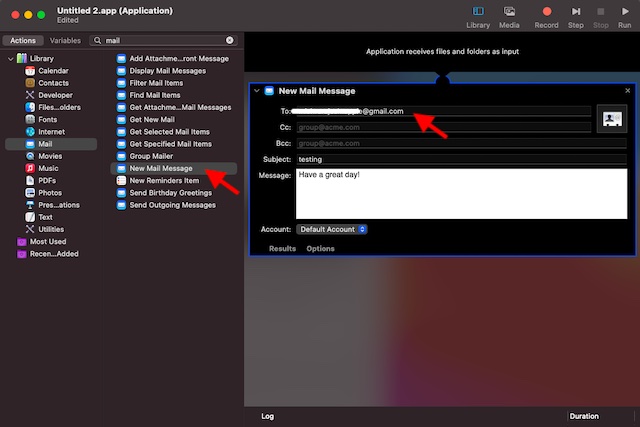Click the Message text area
The height and width of the screenshot is (427, 640).
tap(461, 194)
